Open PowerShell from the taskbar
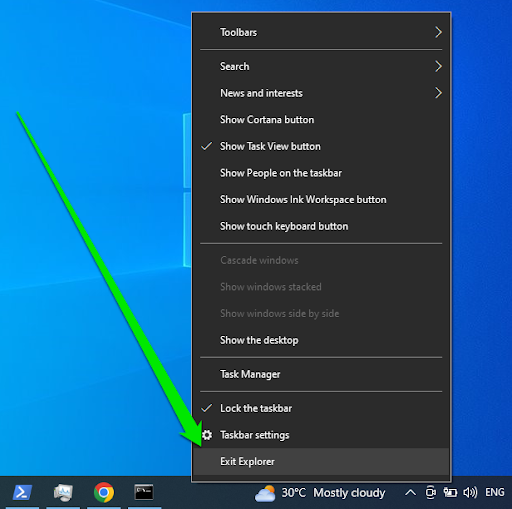Screen dimensions: 512x509 (22, 492)
